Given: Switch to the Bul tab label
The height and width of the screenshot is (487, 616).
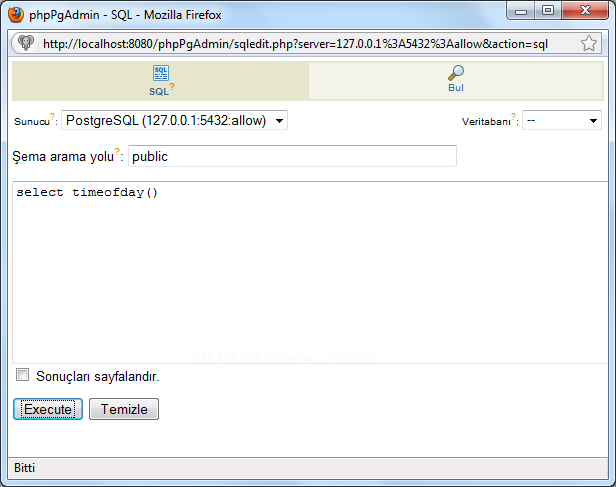Looking at the screenshot, I should (x=456, y=88).
